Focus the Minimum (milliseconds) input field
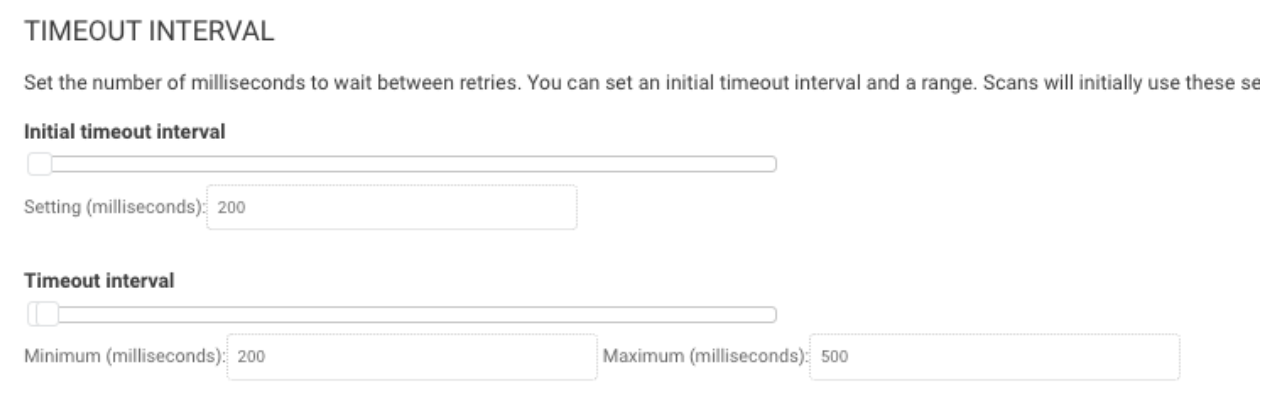 412,357
